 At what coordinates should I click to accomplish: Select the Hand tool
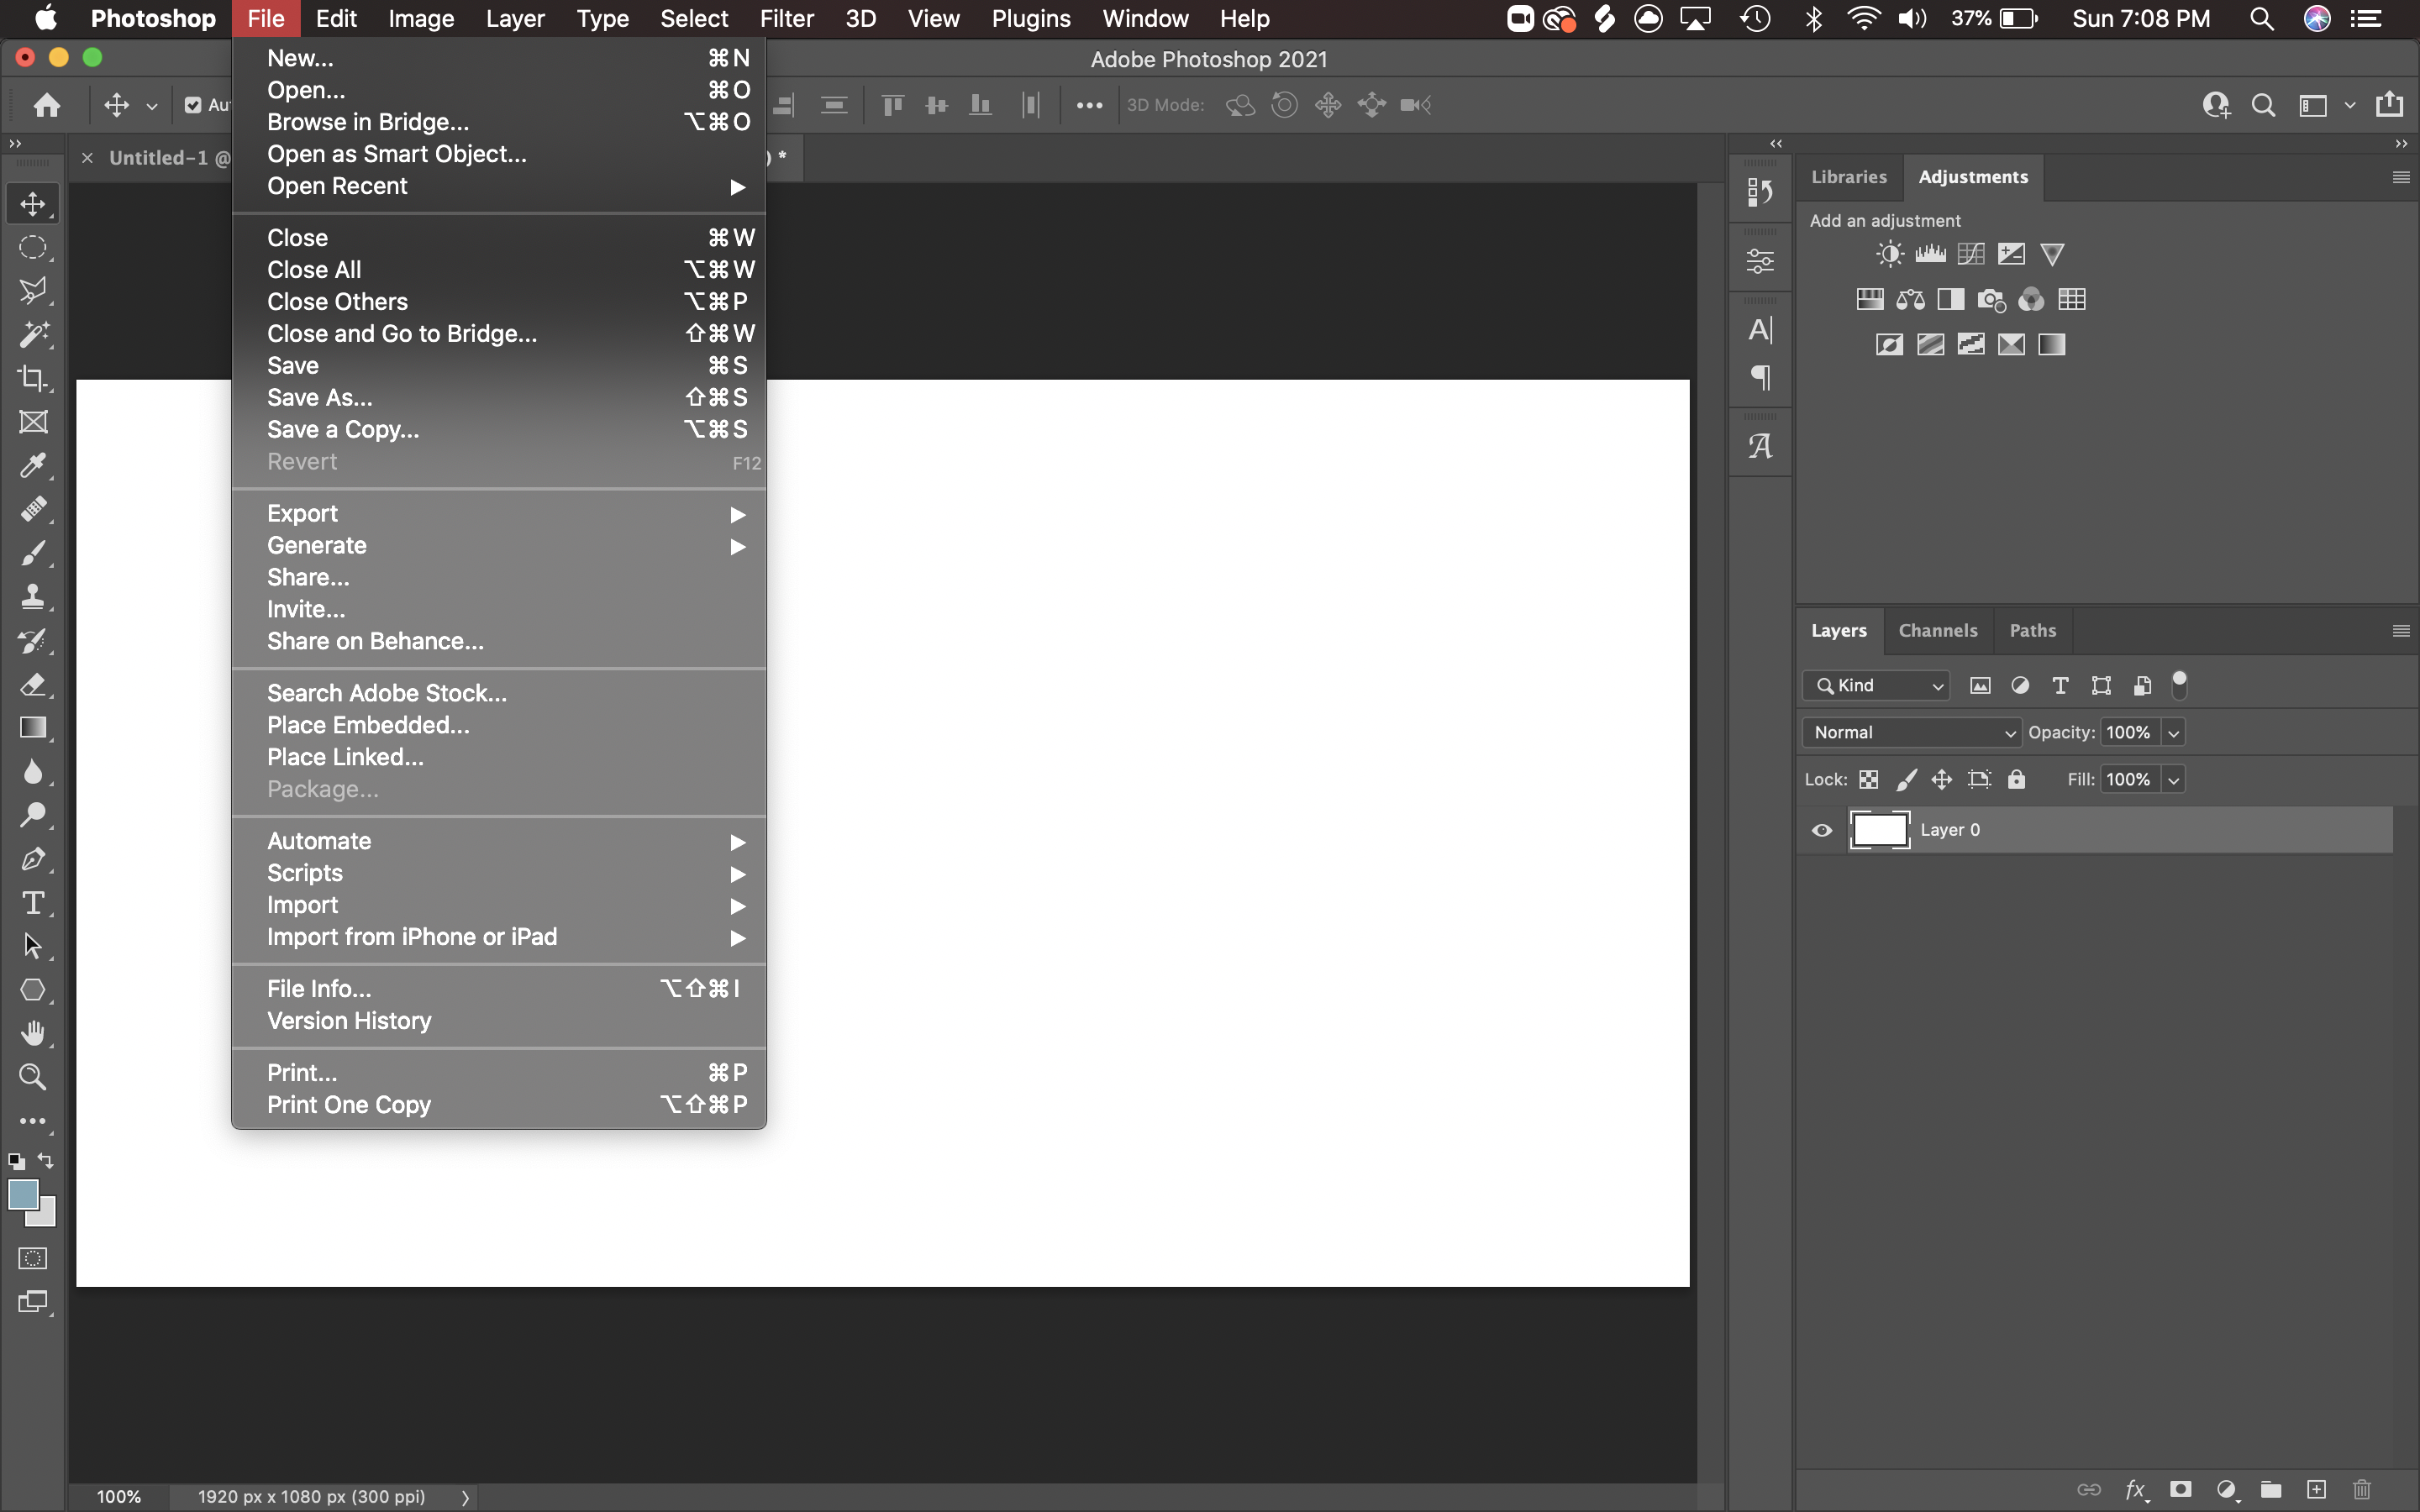click(x=33, y=1033)
